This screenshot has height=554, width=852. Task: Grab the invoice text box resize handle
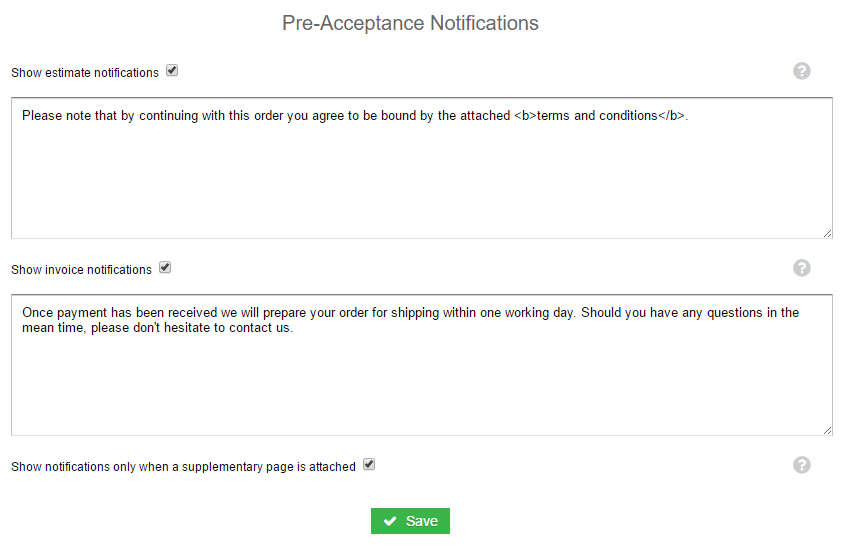click(827, 430)
